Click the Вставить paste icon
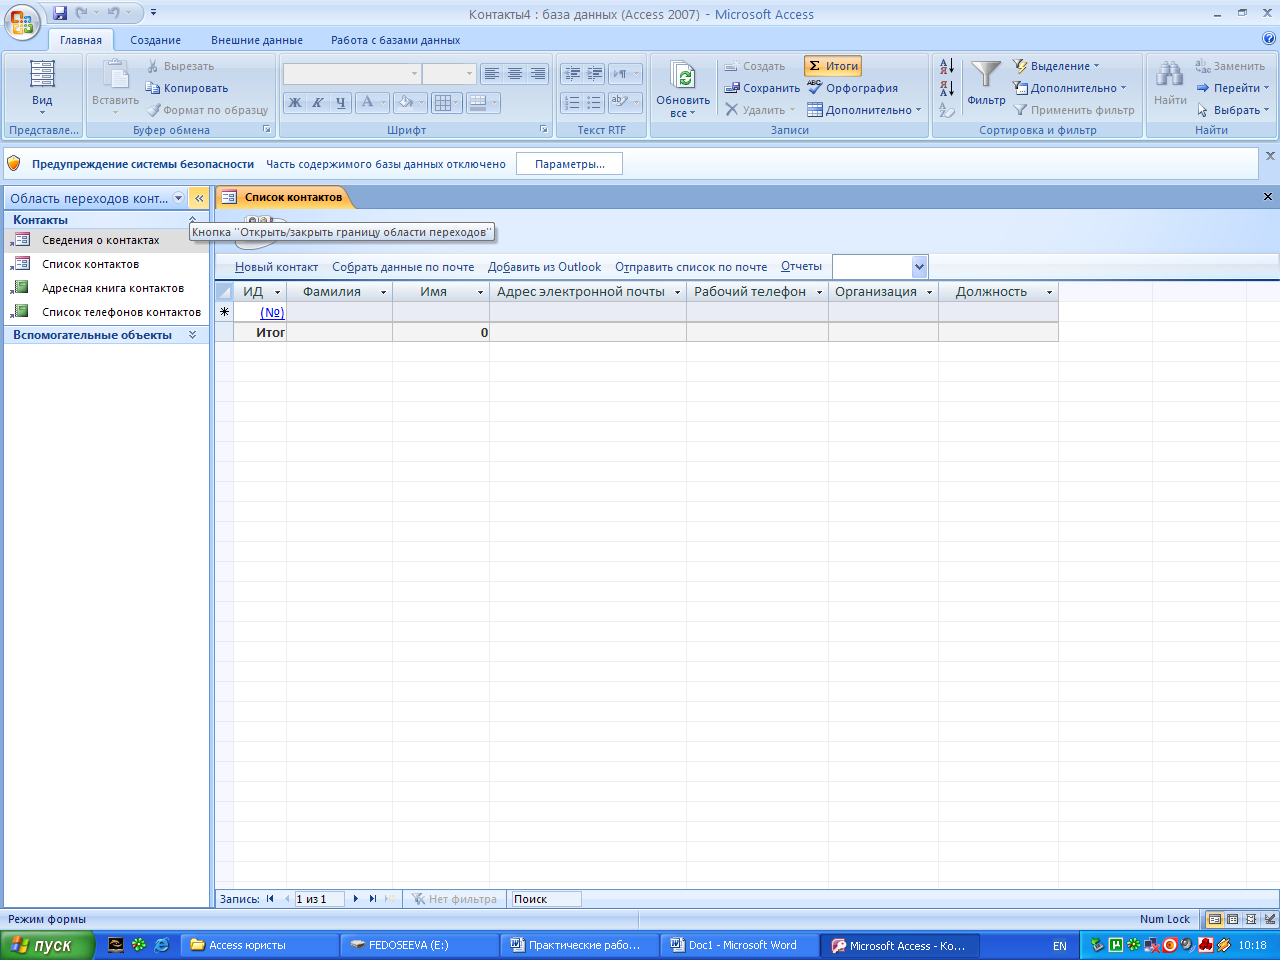 click(116, 75)
